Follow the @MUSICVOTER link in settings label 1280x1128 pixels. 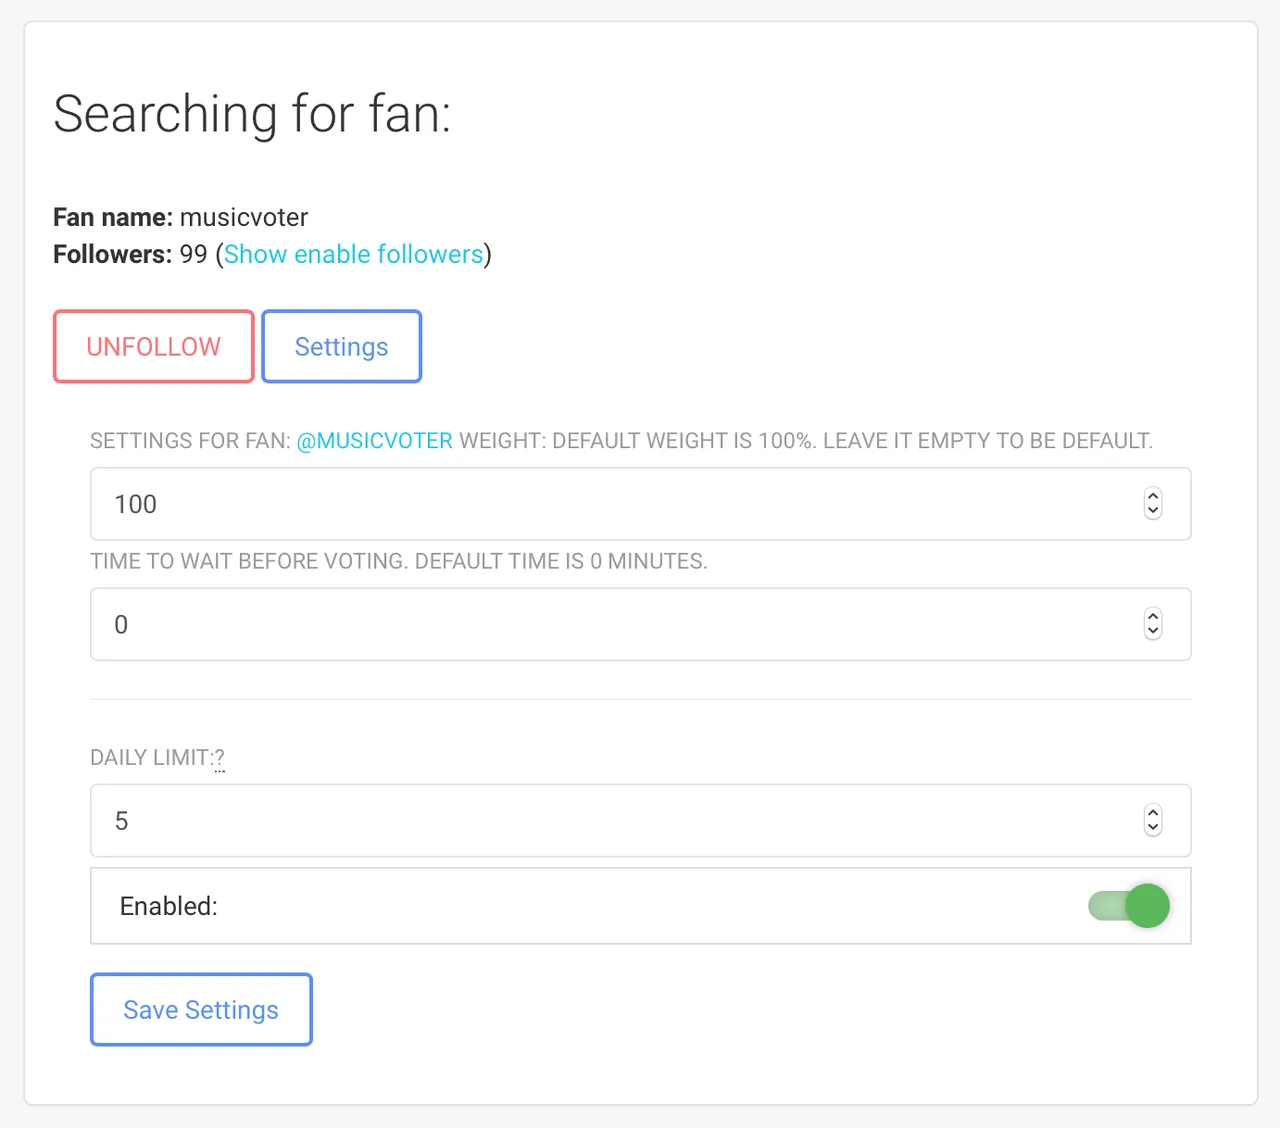click(375, 441)
